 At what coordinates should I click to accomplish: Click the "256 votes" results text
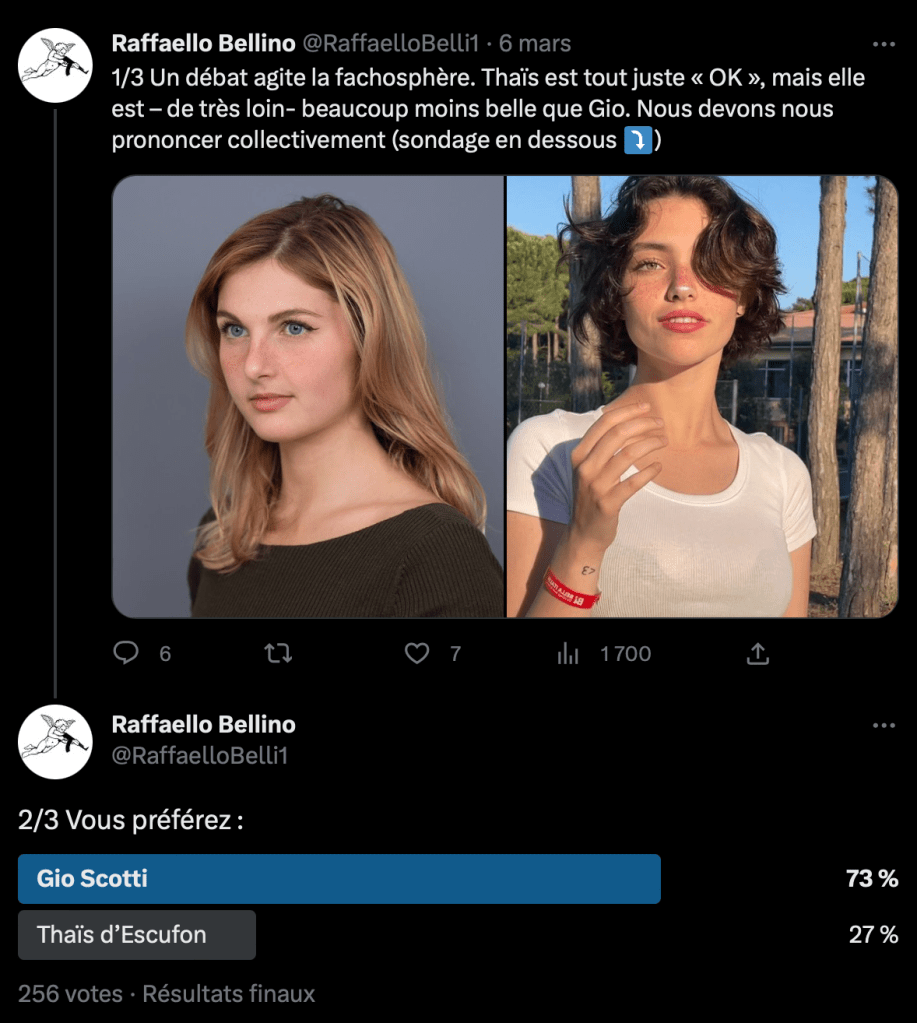(70, 994)
